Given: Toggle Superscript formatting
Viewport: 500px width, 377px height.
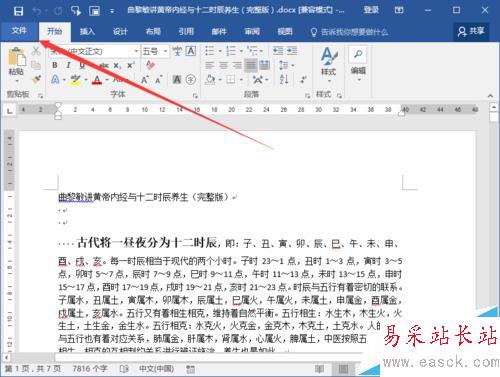Looking at the screenshot, I should tap(131, 65).
